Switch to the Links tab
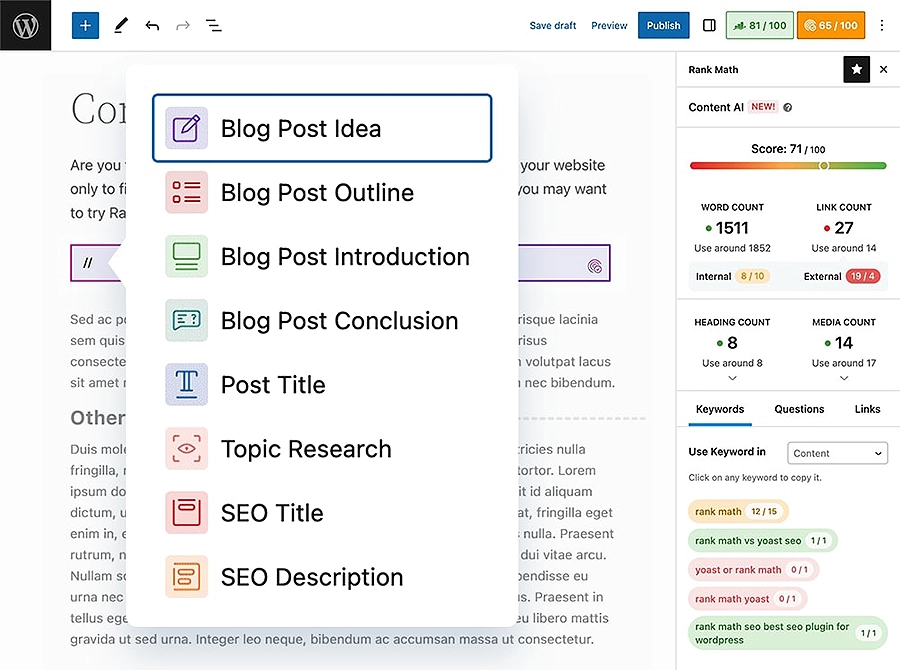The height and width of the screenshot is (670, 900). coord(866,409)
